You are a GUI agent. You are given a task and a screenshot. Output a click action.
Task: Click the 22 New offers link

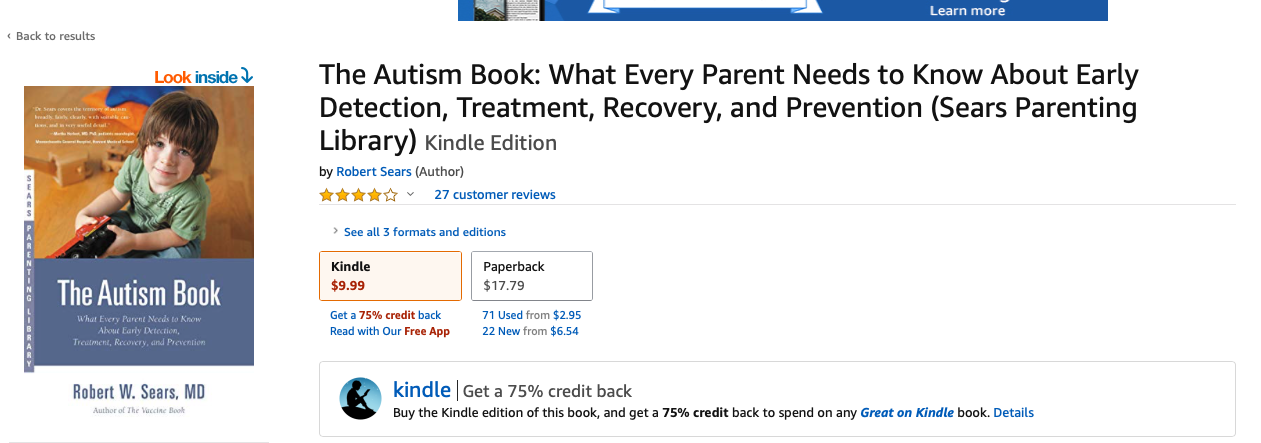pos(501,331)
